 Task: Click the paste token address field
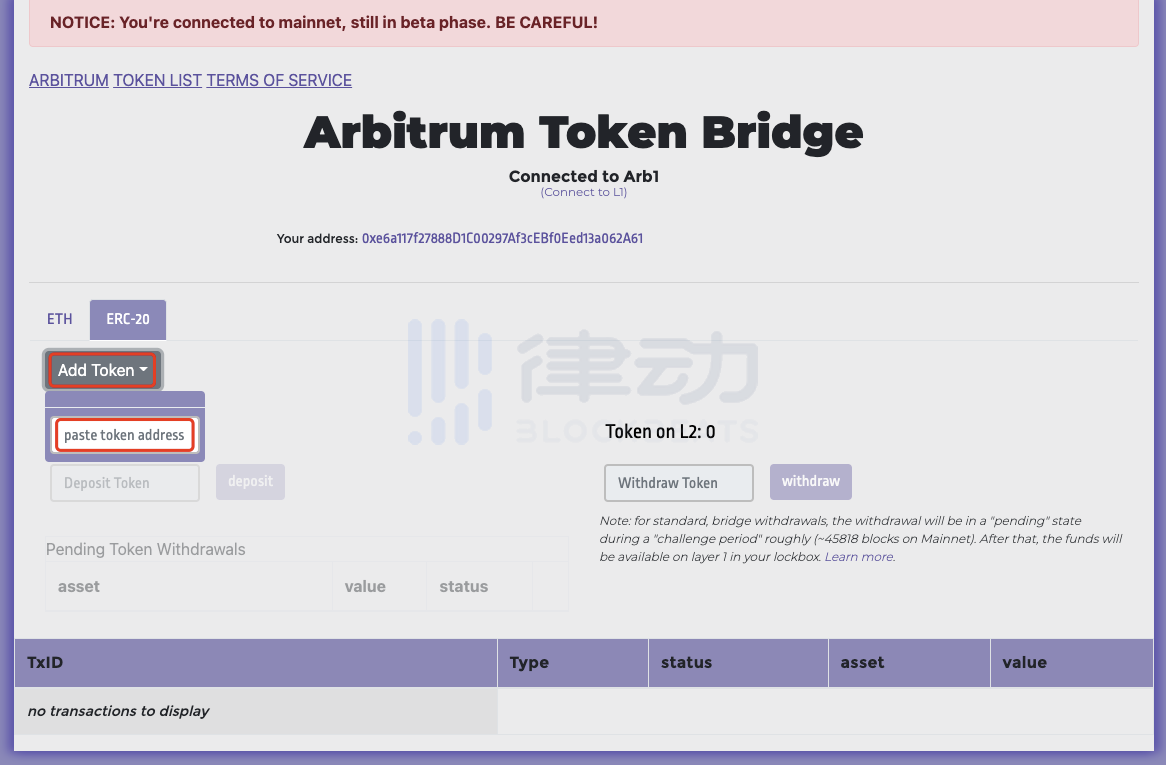(x=124, y=435)
